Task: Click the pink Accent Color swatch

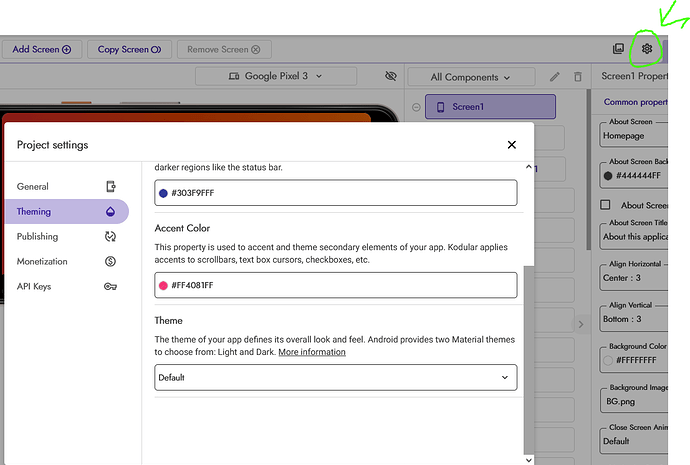Action: click(163, 285)
